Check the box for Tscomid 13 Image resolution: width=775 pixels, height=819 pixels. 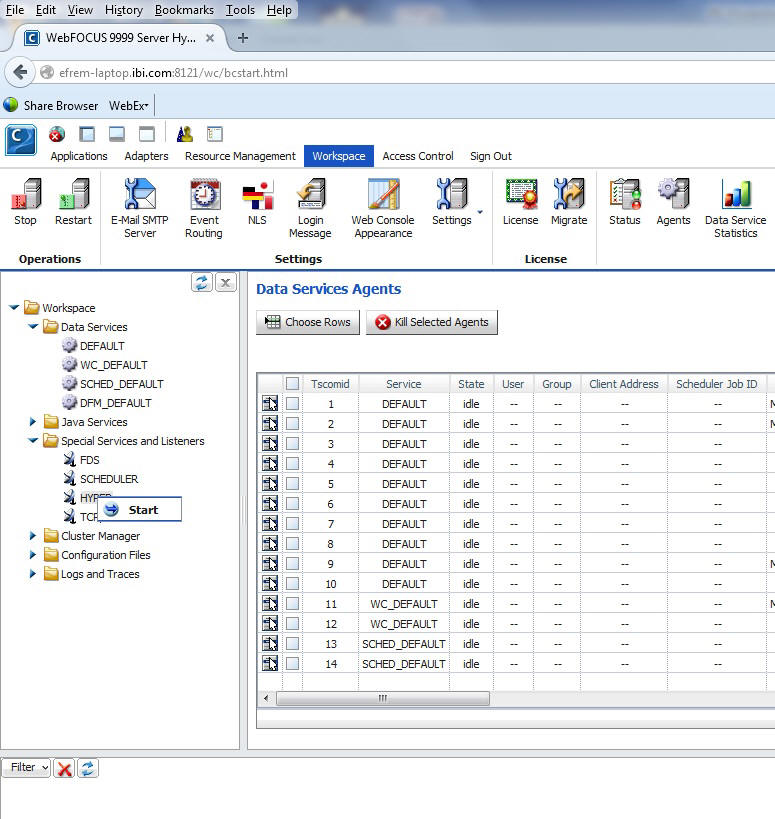[292, 644]
